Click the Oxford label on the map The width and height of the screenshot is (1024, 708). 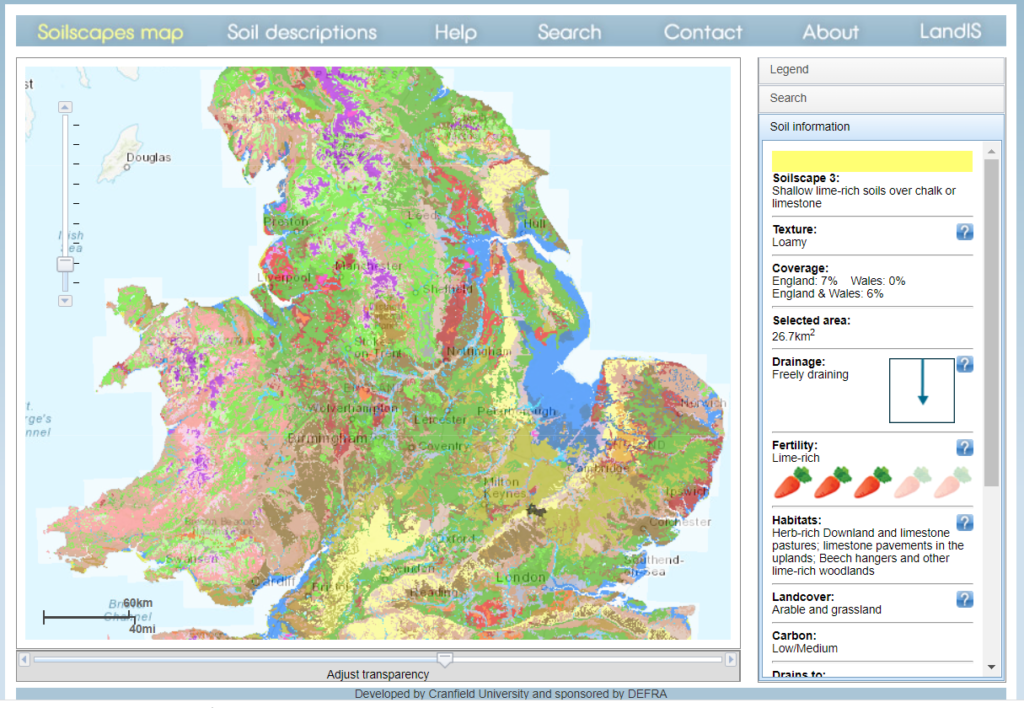click(x=456, y=538)
